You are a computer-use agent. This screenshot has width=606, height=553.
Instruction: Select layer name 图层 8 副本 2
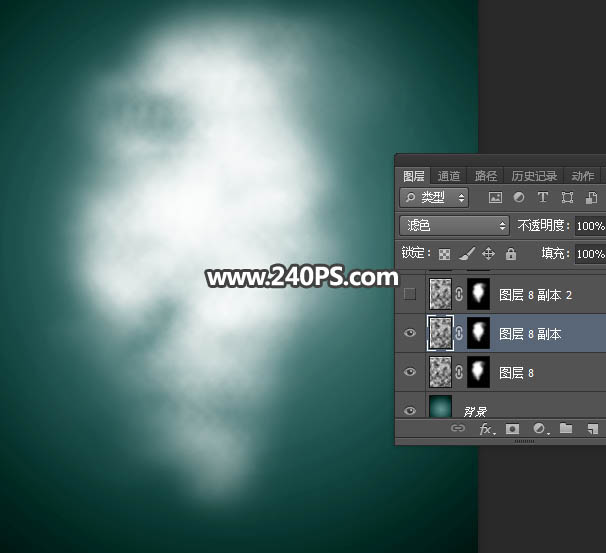click(535, 295)
